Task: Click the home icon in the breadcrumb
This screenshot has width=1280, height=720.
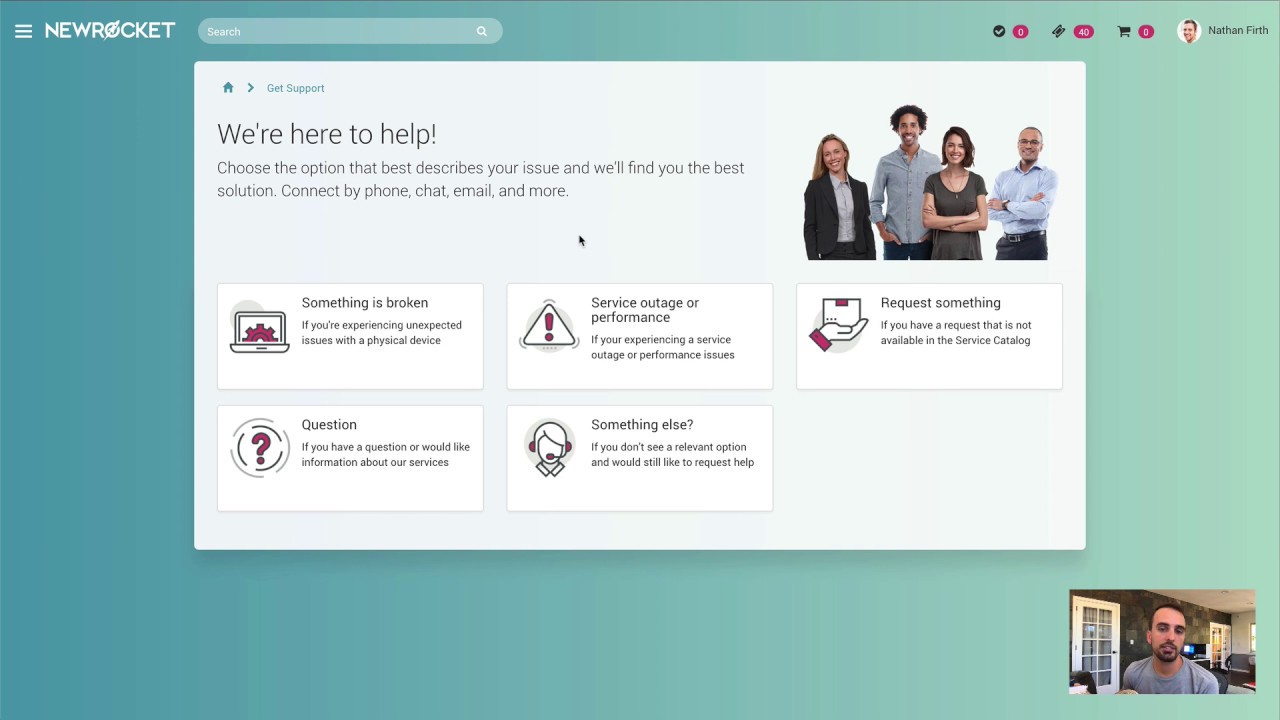Action: tap(228, 88)
